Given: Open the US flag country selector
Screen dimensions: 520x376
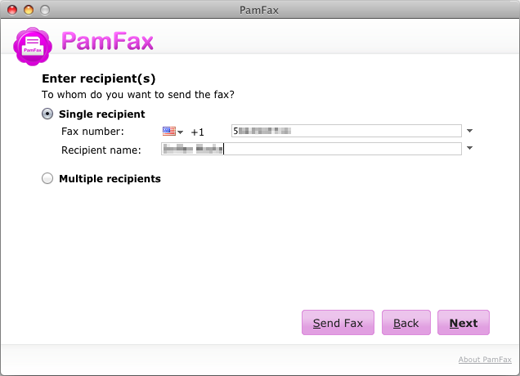Looking at the screenshot, I should (x=172, y=131).
